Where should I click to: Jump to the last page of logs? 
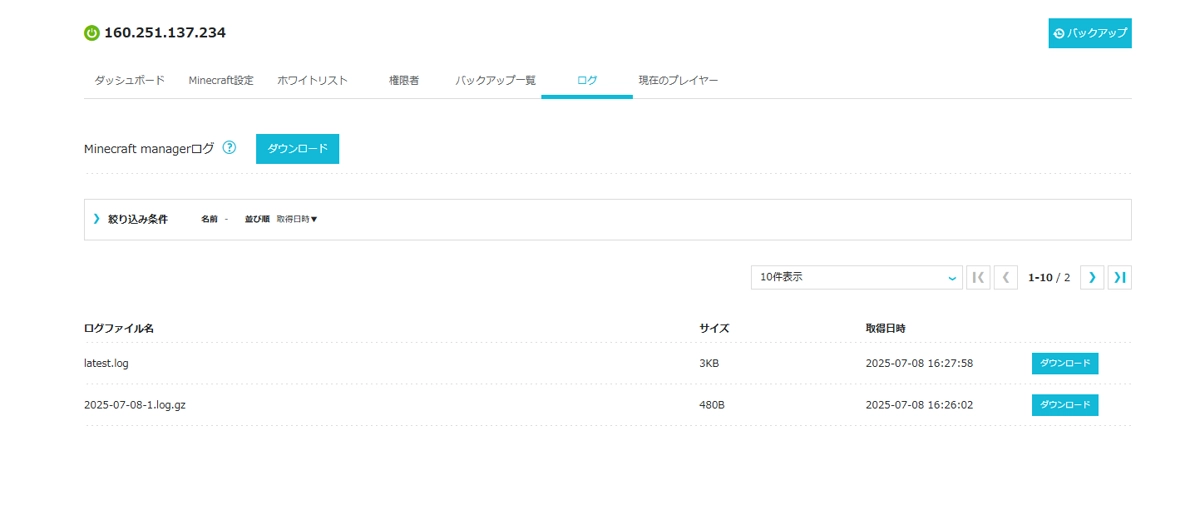click(1120, 277)
